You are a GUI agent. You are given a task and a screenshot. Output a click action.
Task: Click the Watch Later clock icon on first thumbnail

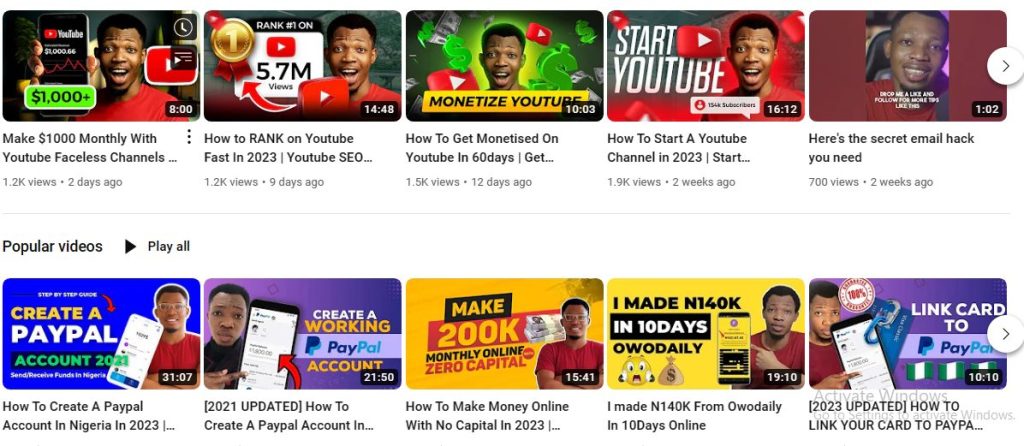coord(184,27)
